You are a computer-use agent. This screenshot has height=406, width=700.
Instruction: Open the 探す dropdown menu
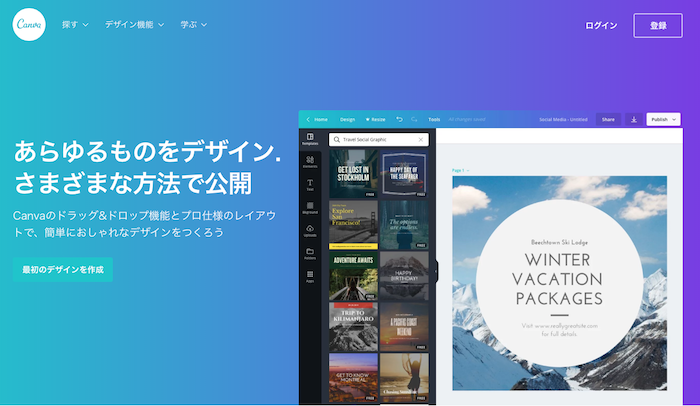click(75, 25)
